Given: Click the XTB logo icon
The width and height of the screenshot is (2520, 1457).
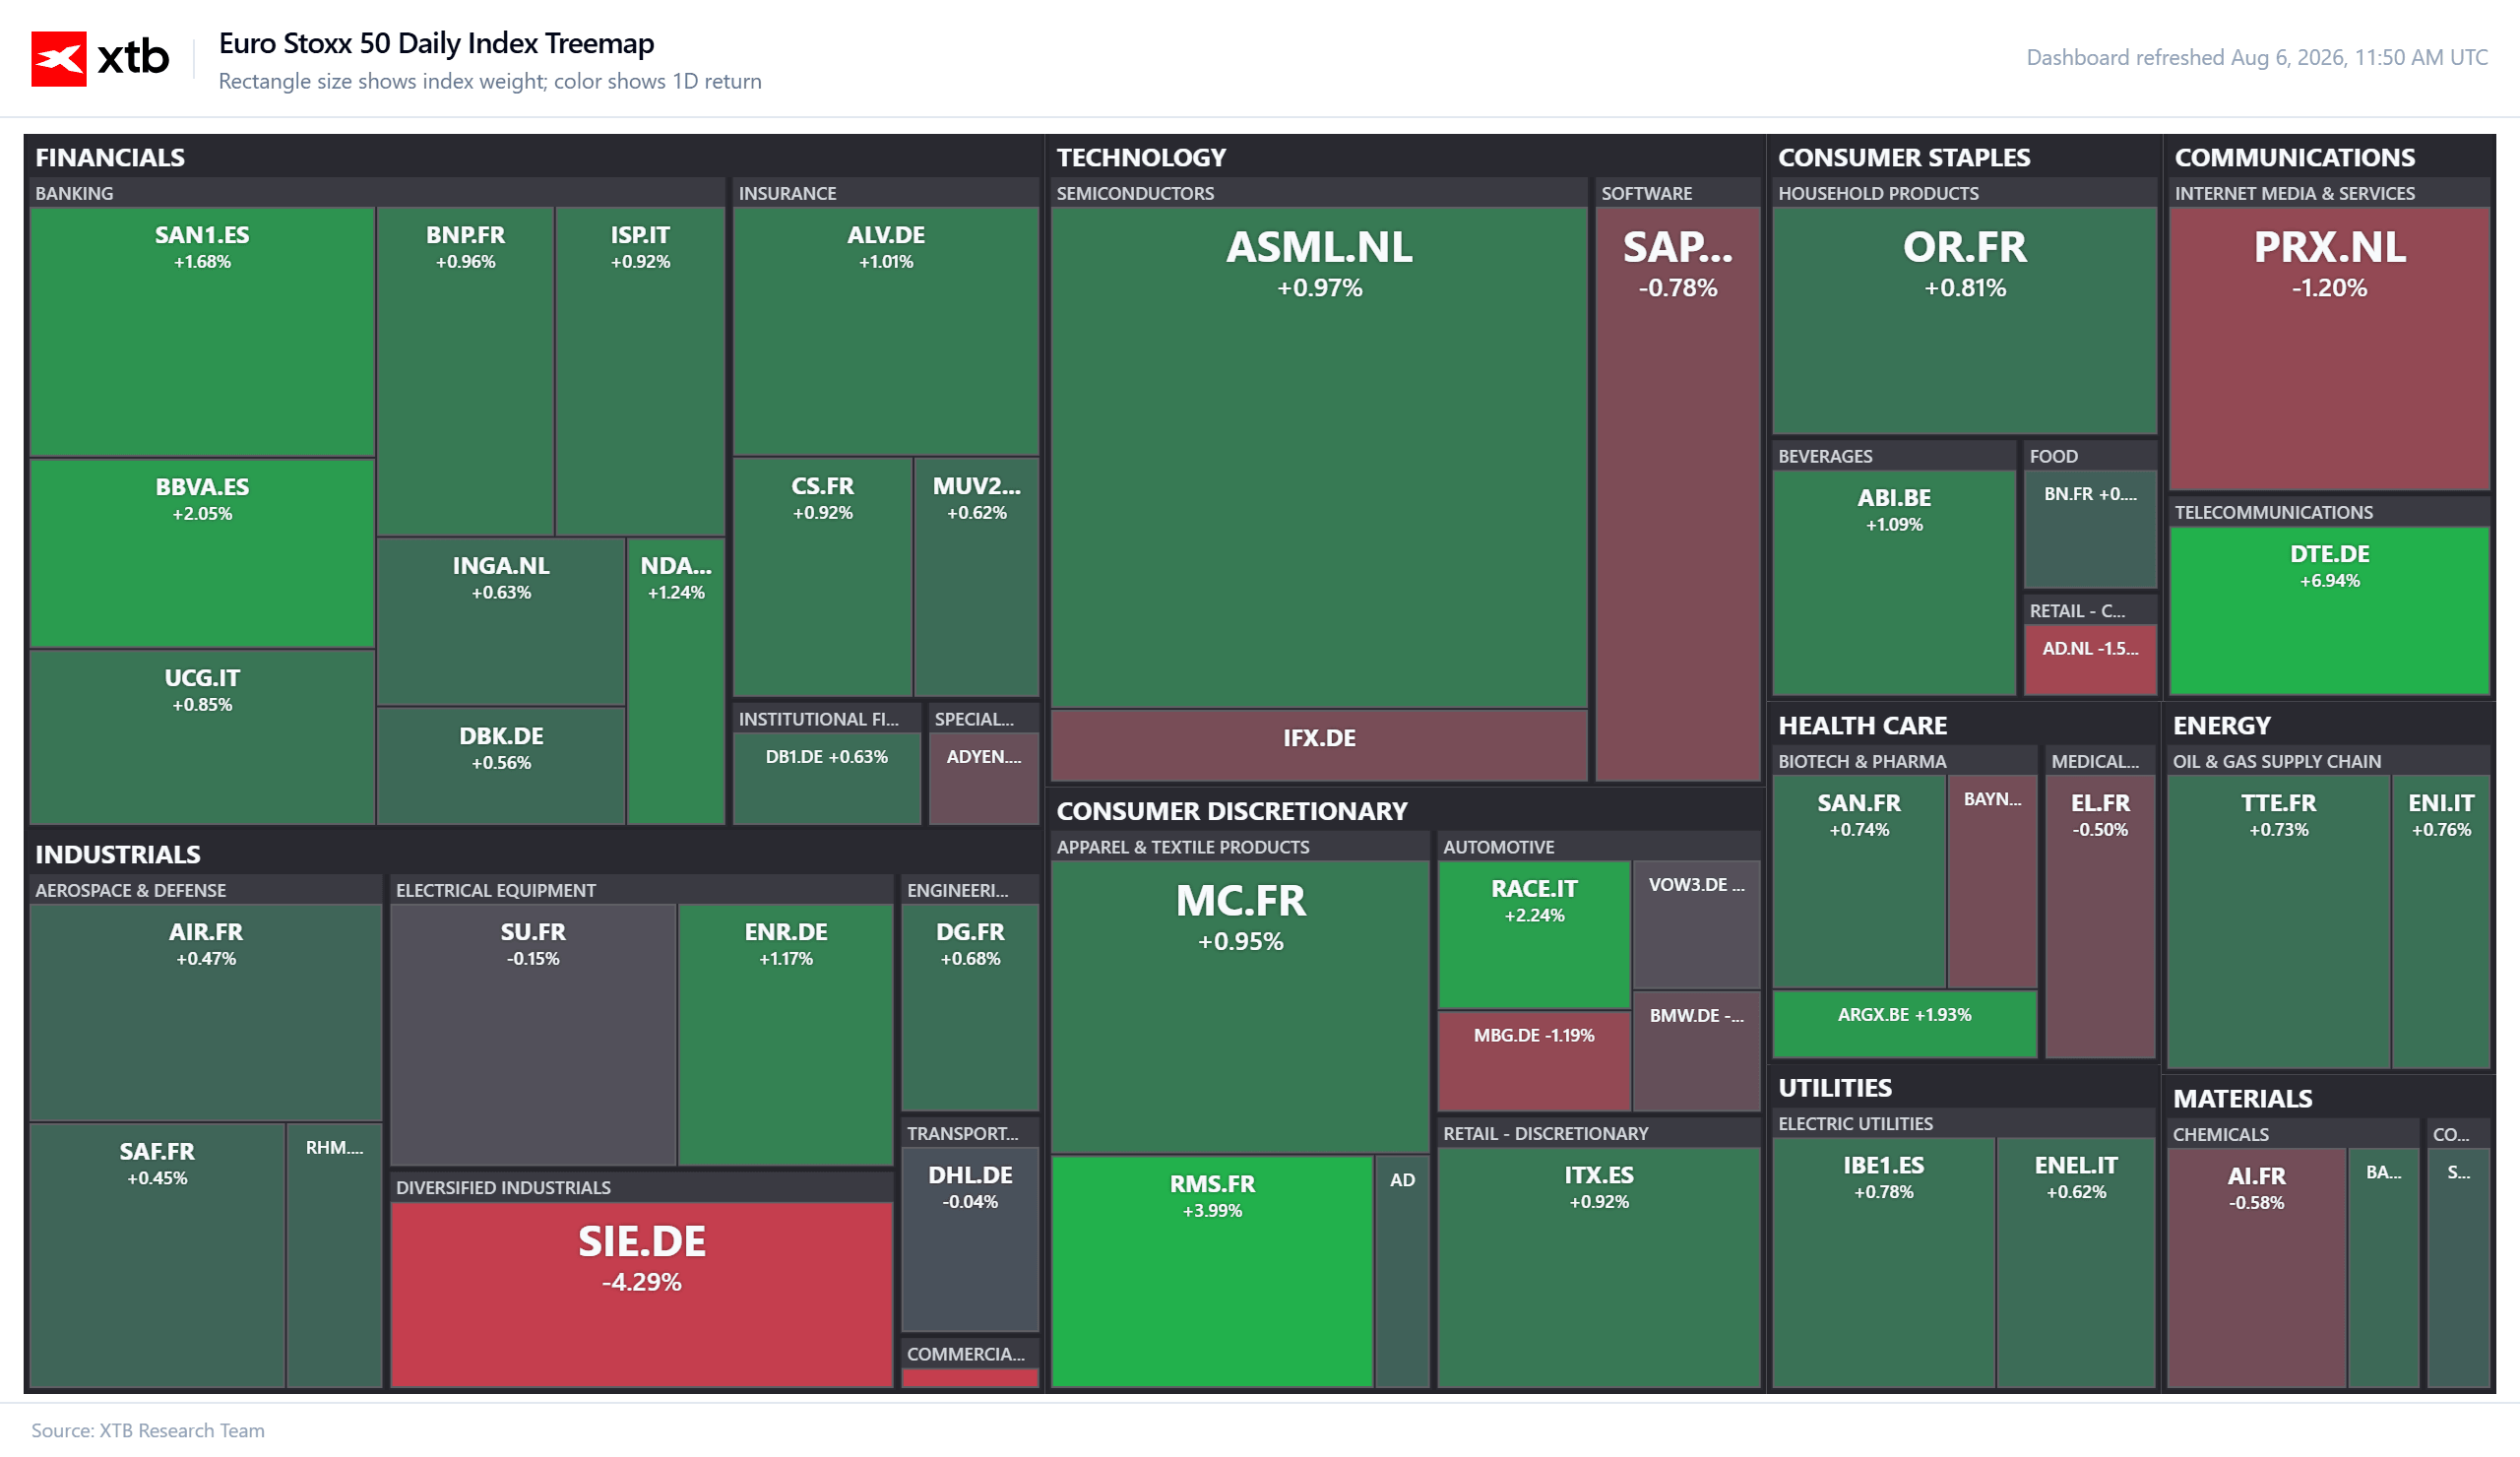Looking at the screenshot, I should pyautogui.click(x=58, y=59).
